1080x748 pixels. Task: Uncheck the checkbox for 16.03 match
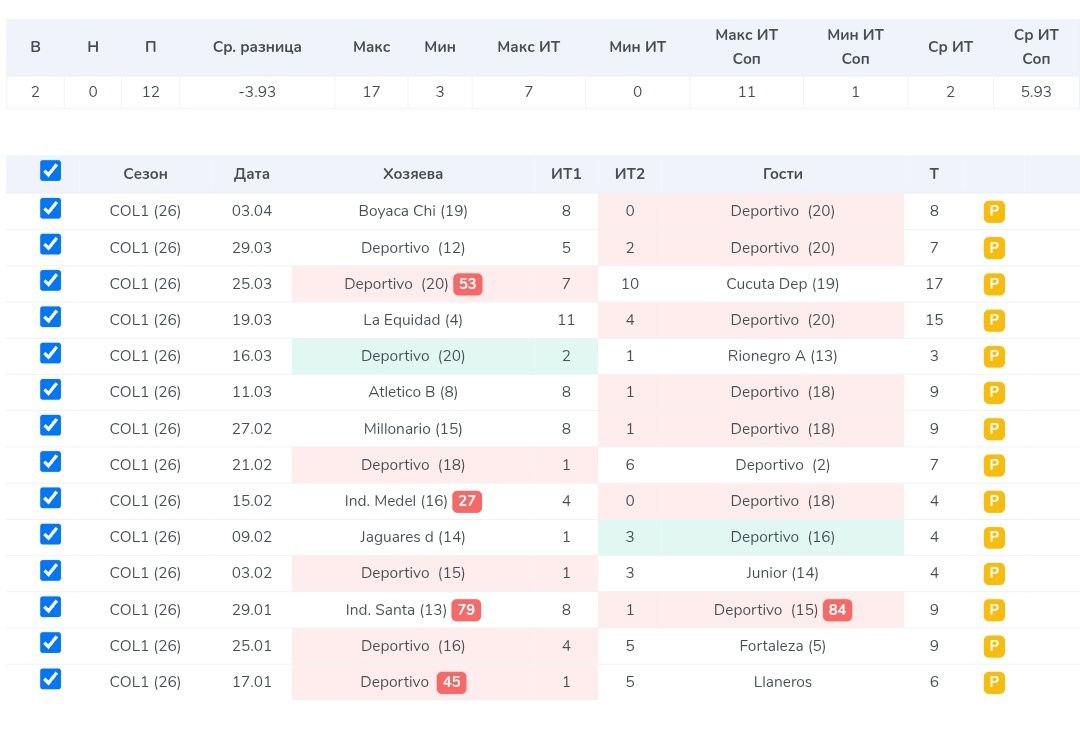click(51, 353)
